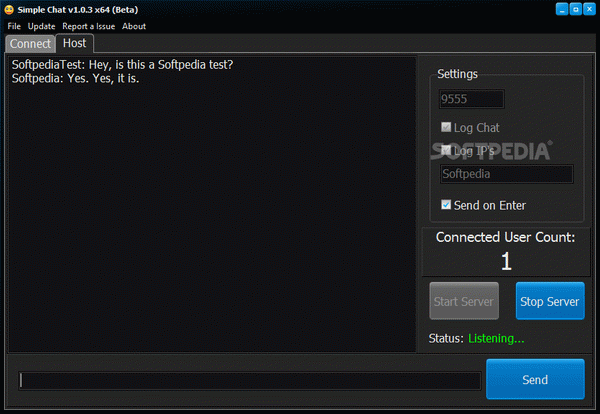Maximize the Simple Chat window
This screenshot has width=600, height=414.
click(x=576, y=9)
